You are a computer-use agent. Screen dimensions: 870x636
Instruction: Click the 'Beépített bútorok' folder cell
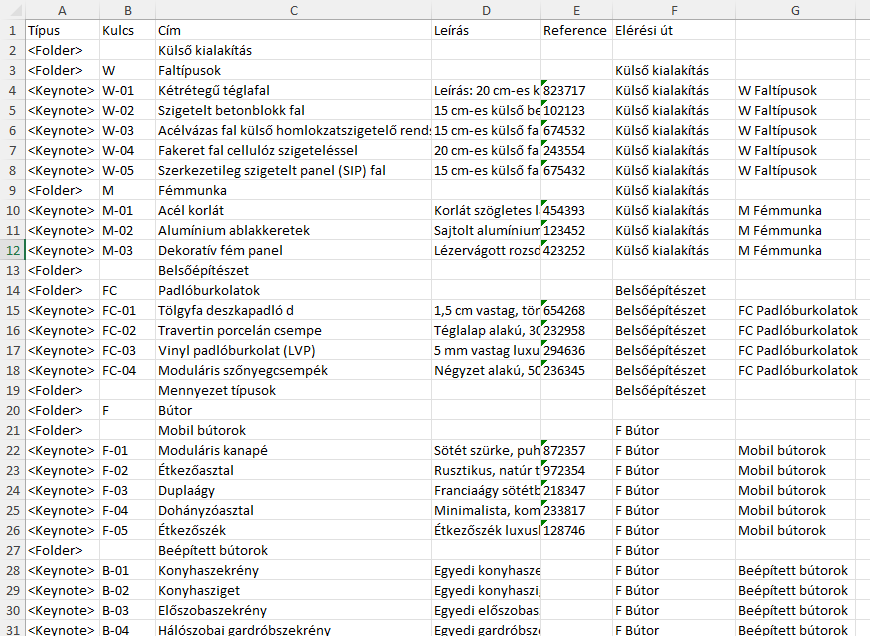293,550
